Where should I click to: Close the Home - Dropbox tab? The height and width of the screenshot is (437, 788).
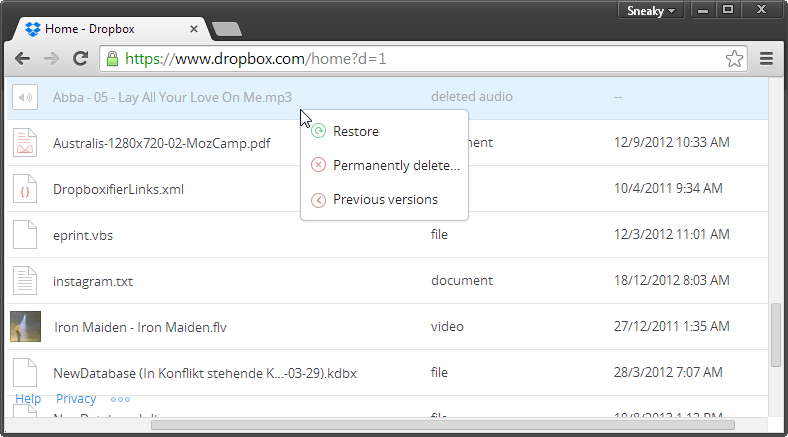[x=193, y=29]
